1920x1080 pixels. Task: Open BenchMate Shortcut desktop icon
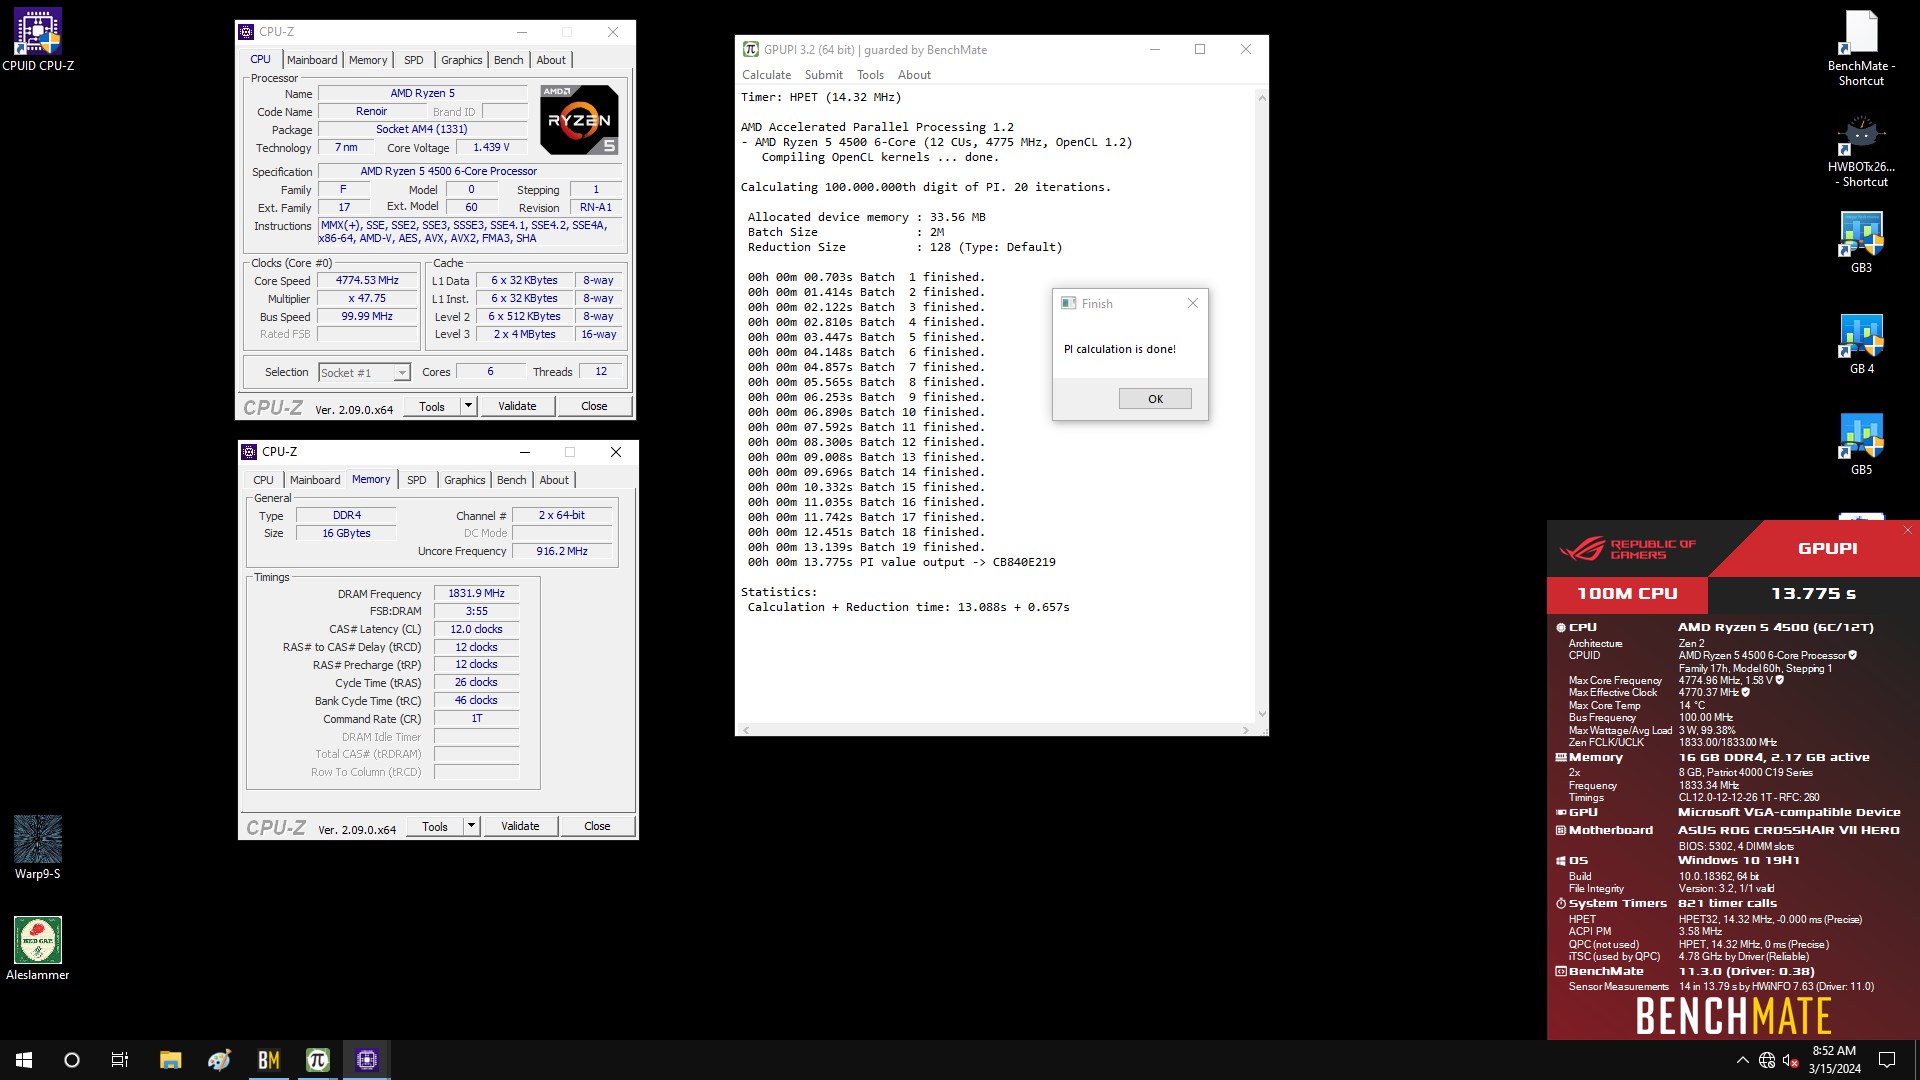(1861, 48)
